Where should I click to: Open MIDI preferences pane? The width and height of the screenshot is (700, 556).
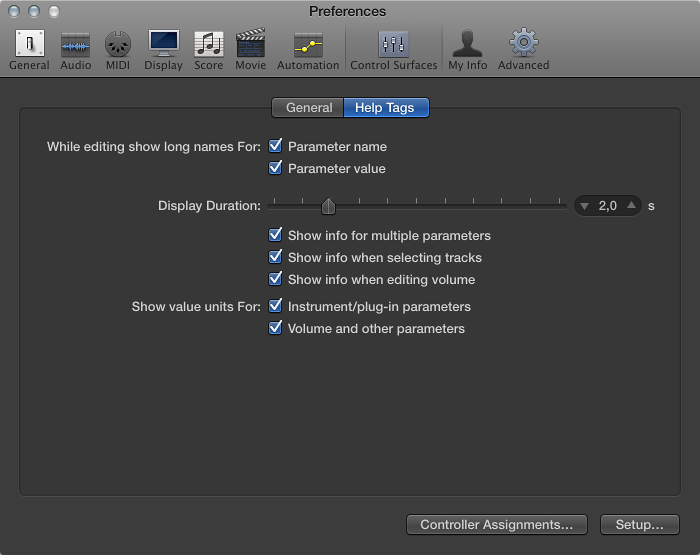(x=118, y=50)
